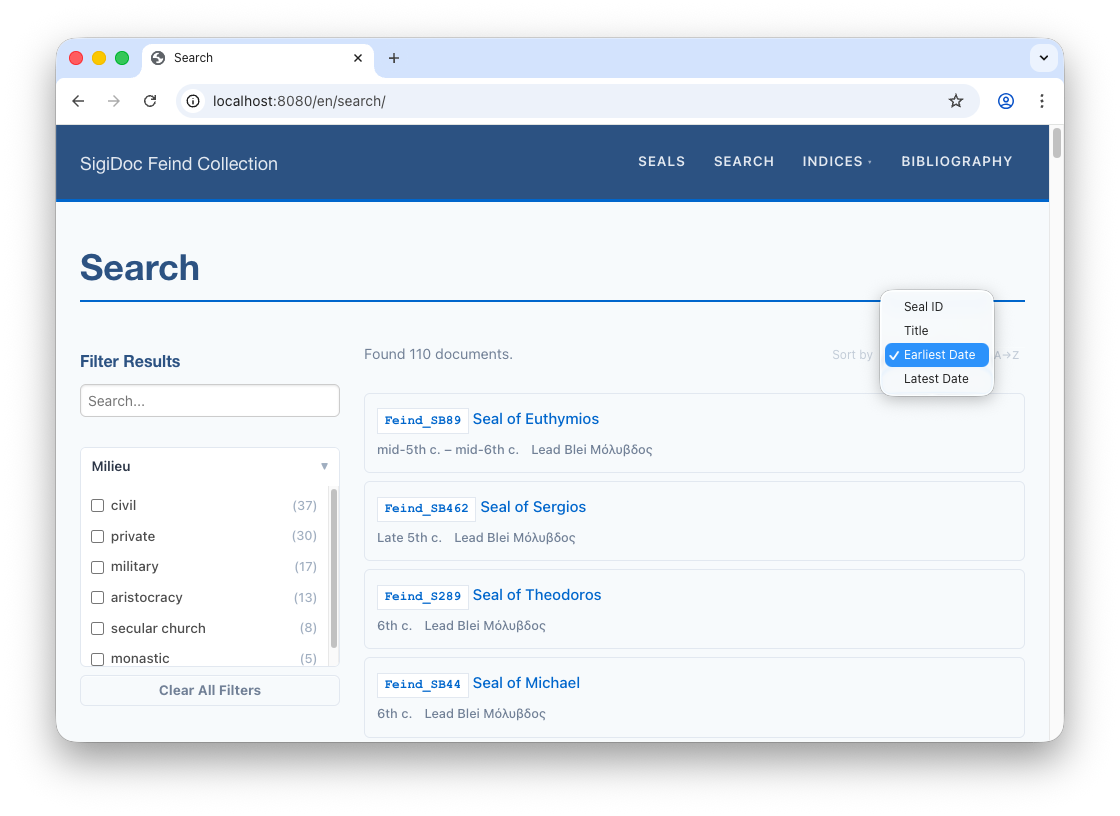View site information icon in address bar
Viewport: 1120px width, 816px height.
pyautogui.click(x=194, y=101)
